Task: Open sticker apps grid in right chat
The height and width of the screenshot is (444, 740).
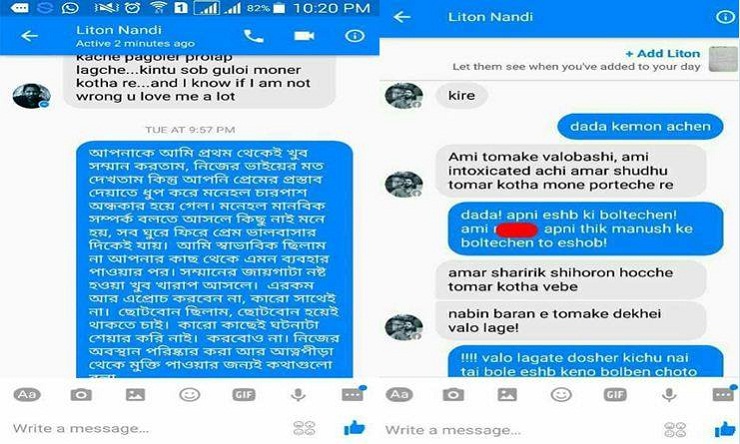Action: [675, 429]
